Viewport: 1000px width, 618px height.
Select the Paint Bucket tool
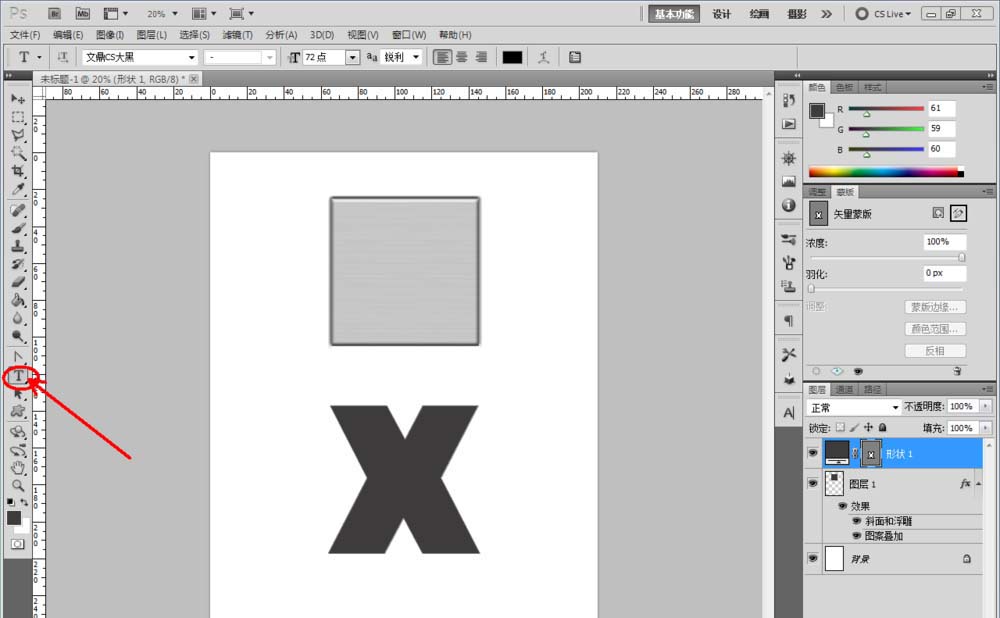click(18, 299)
